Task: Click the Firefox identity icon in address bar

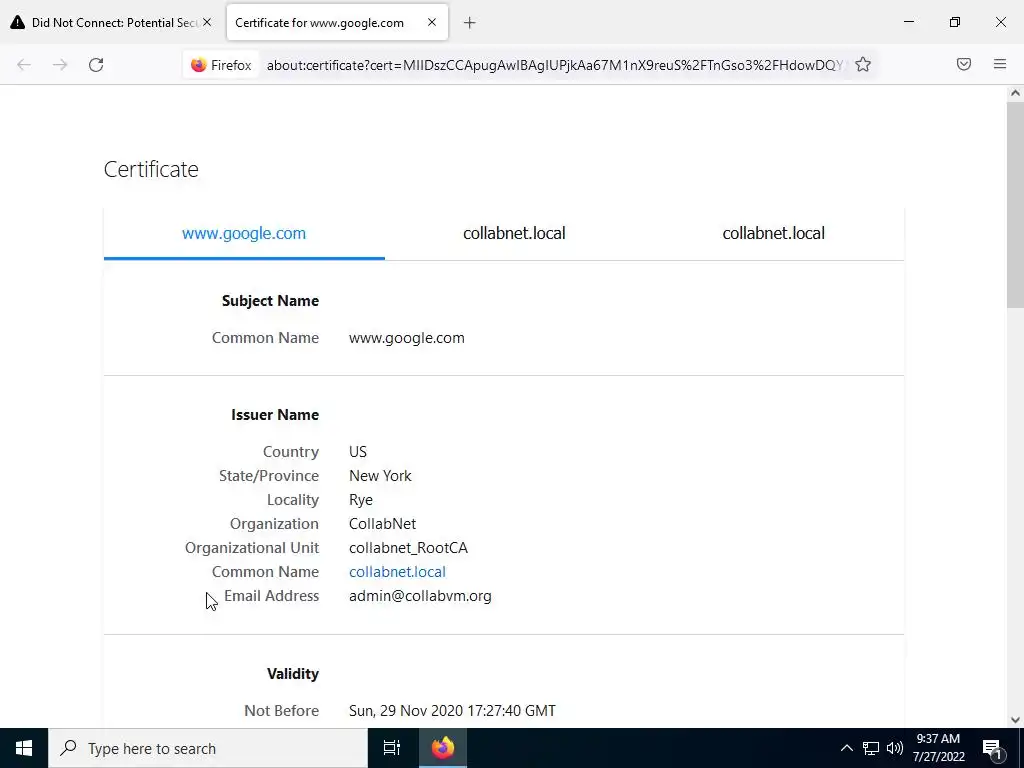Action: click(221, 65)
